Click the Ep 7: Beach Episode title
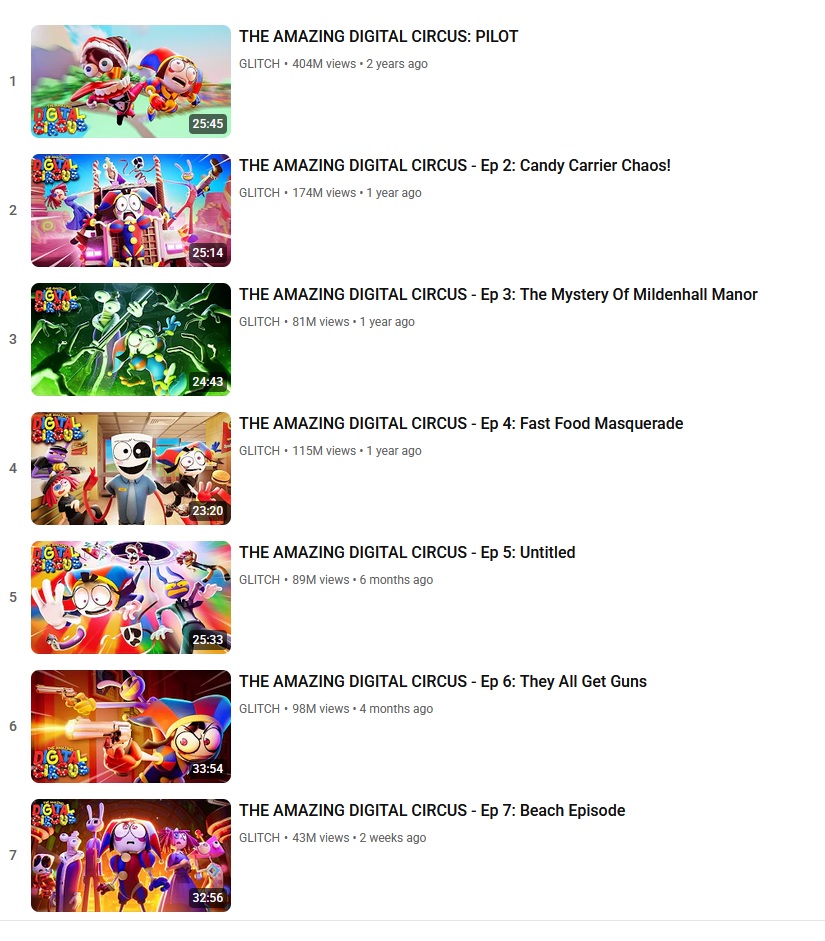 click(x=432, y=811)
